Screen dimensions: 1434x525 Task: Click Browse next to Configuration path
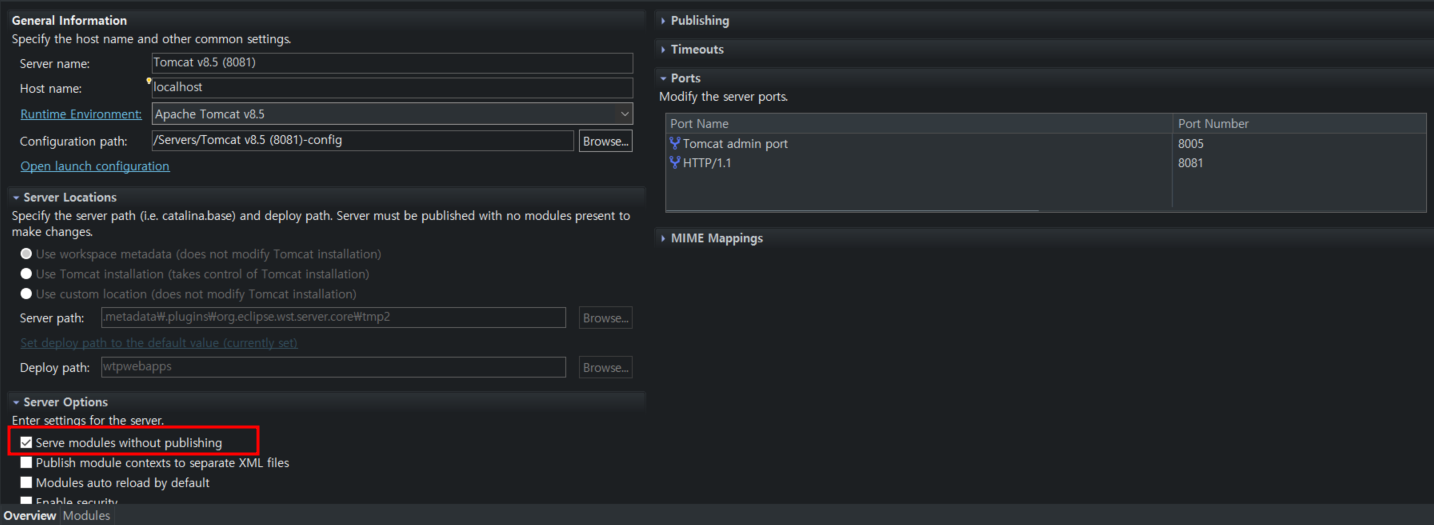605,141
